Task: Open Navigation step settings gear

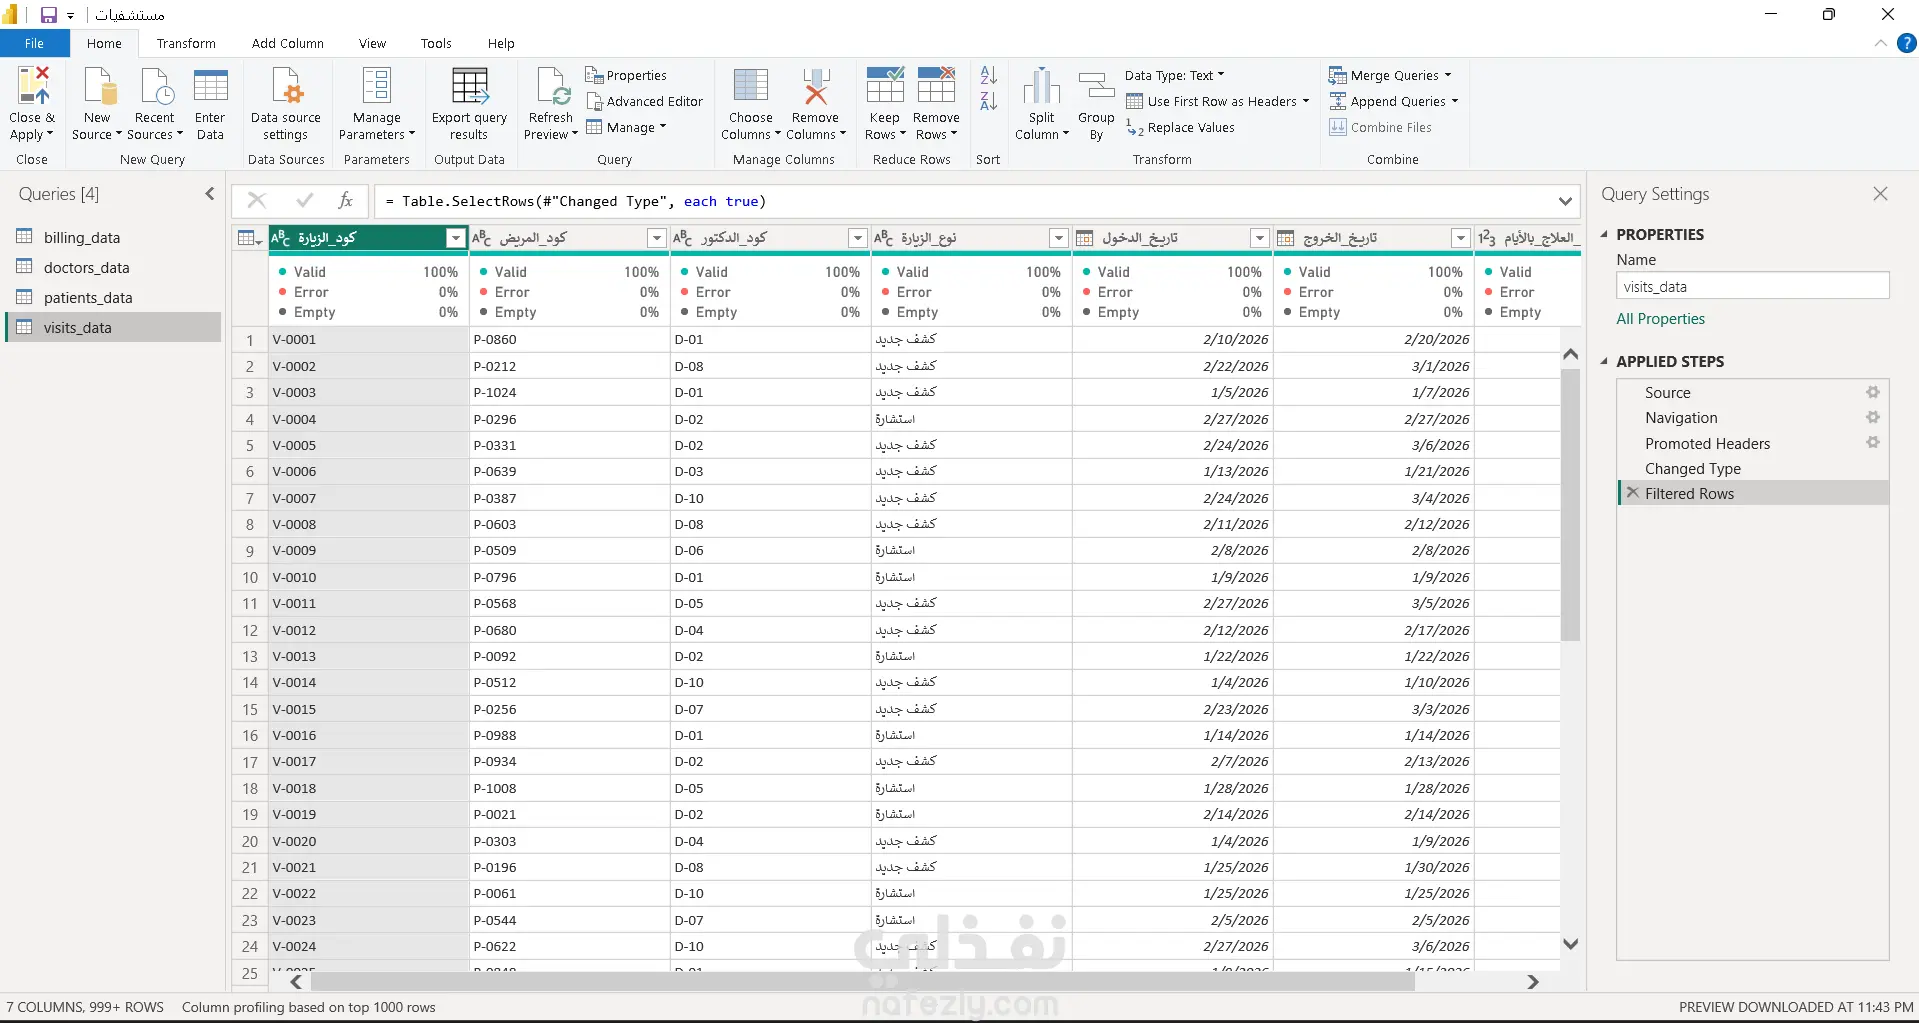Action: pyautogui.click(x=1873, y=417)
